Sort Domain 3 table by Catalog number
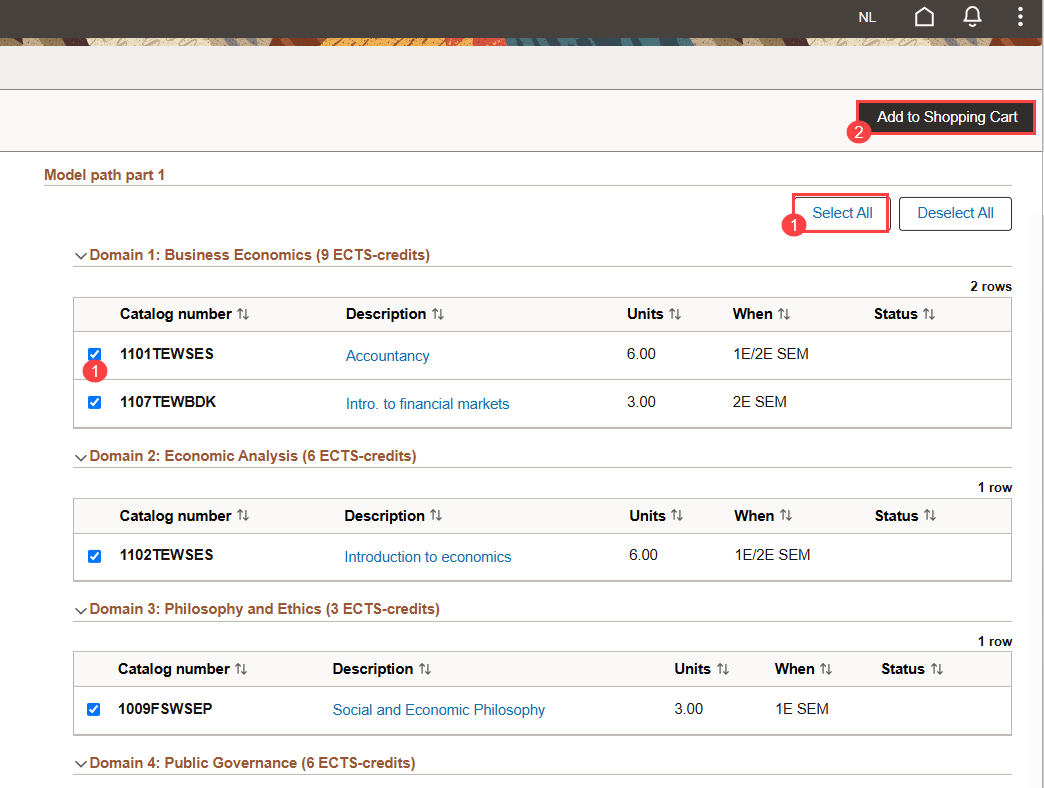1044x788 pixels. coord(182,669)
